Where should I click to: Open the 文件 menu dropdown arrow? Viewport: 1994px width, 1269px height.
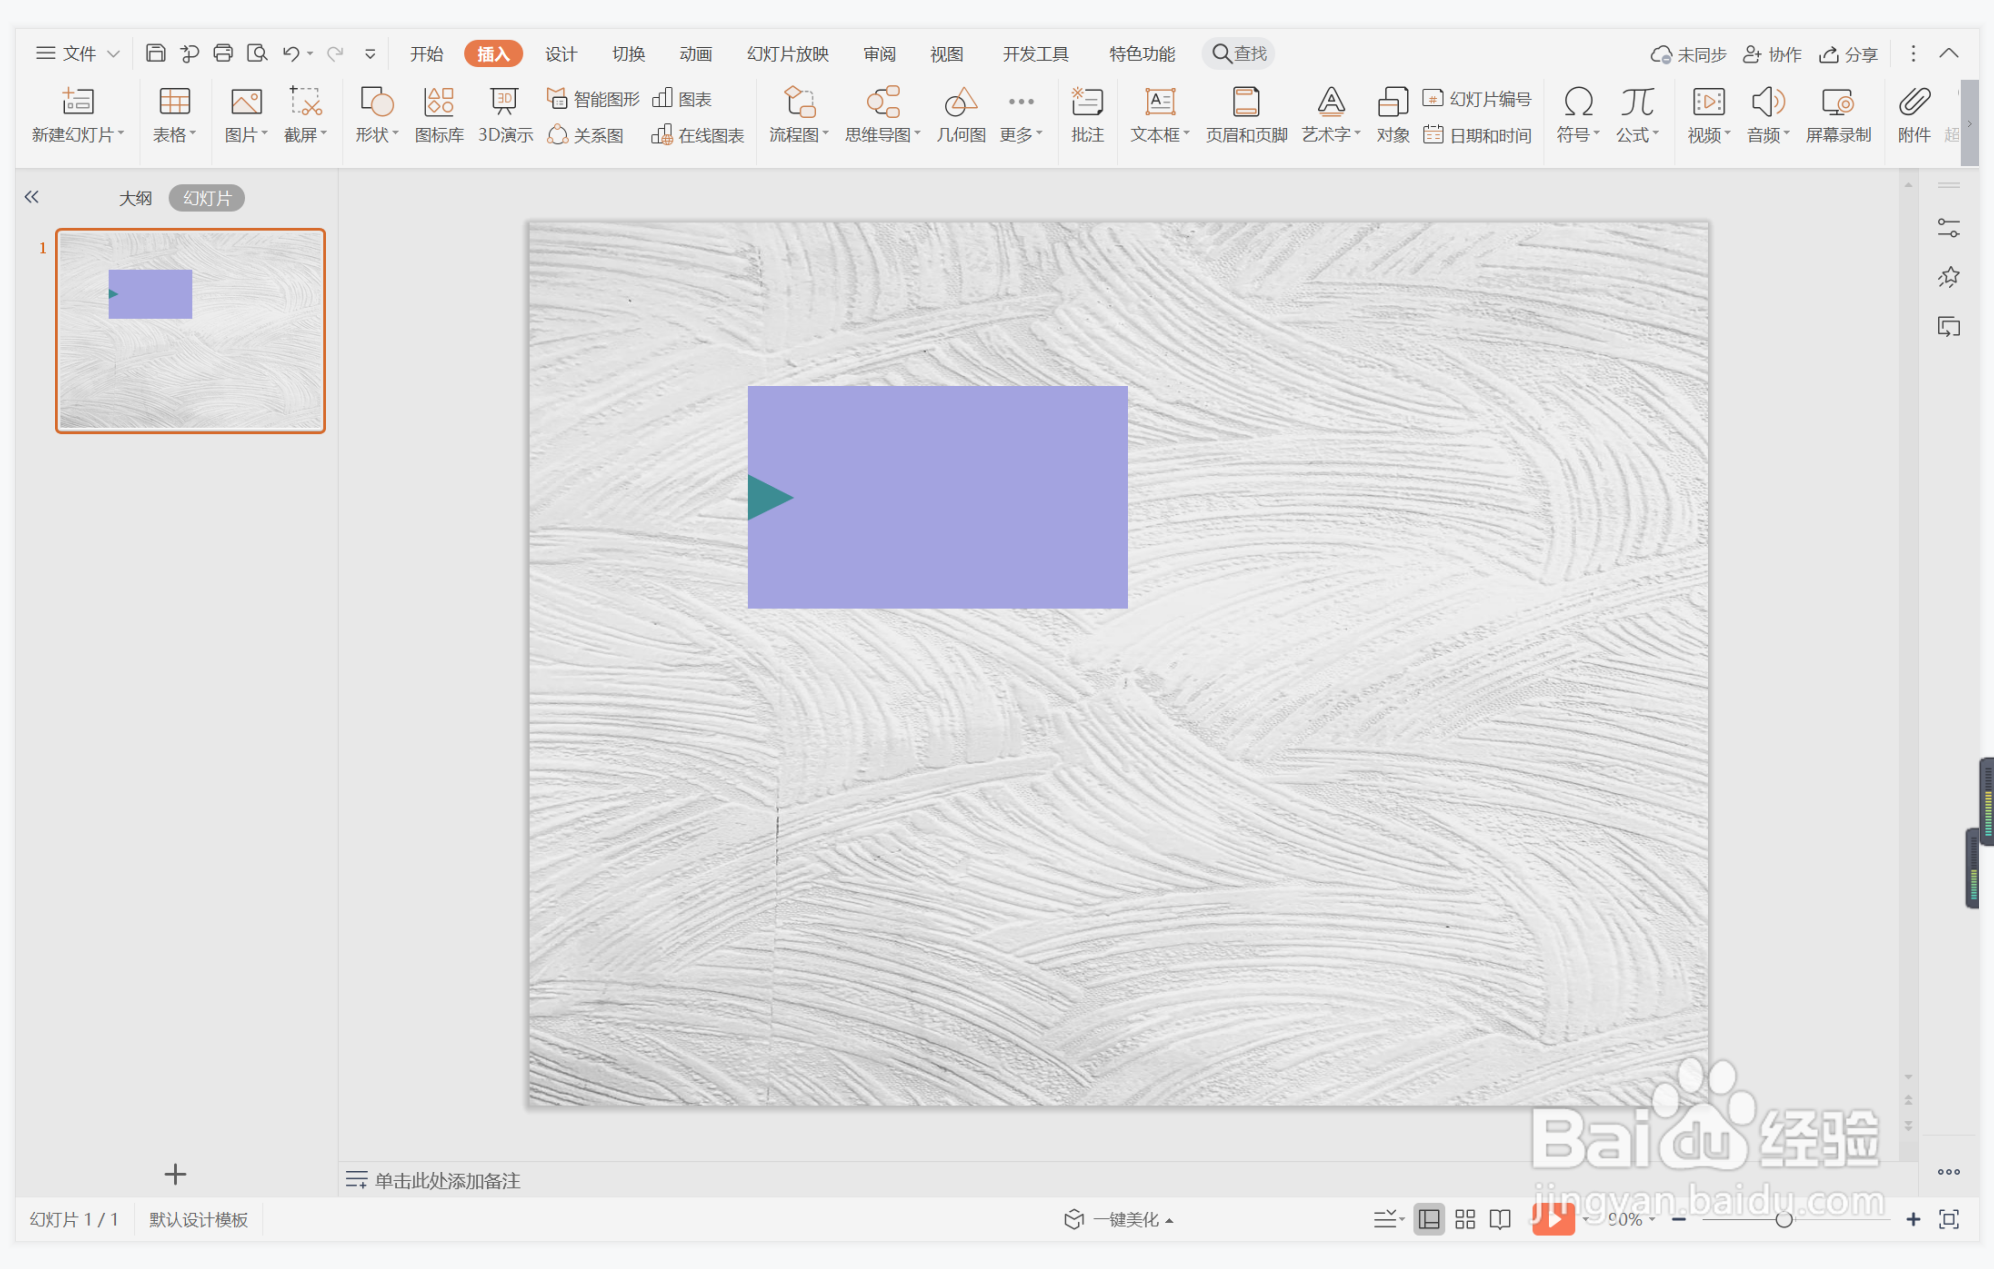[113, 54]
